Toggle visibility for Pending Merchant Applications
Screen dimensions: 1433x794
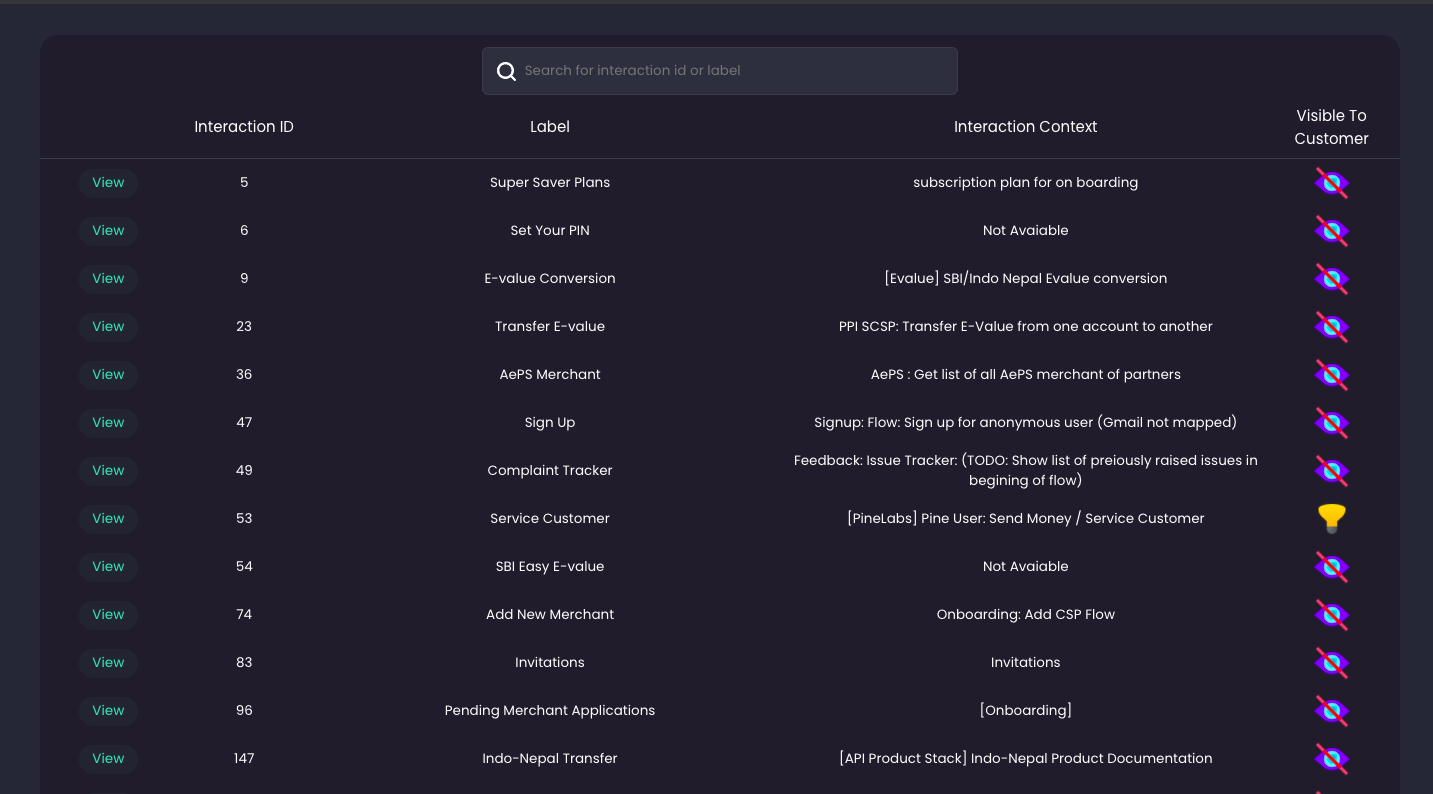pyautogui.click(x=1331, y=711)
